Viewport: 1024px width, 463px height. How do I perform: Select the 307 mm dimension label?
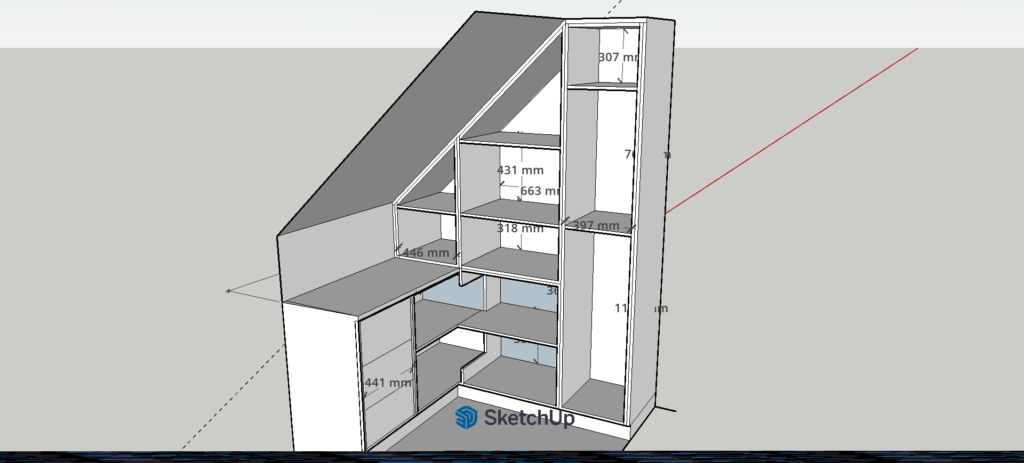615,58
